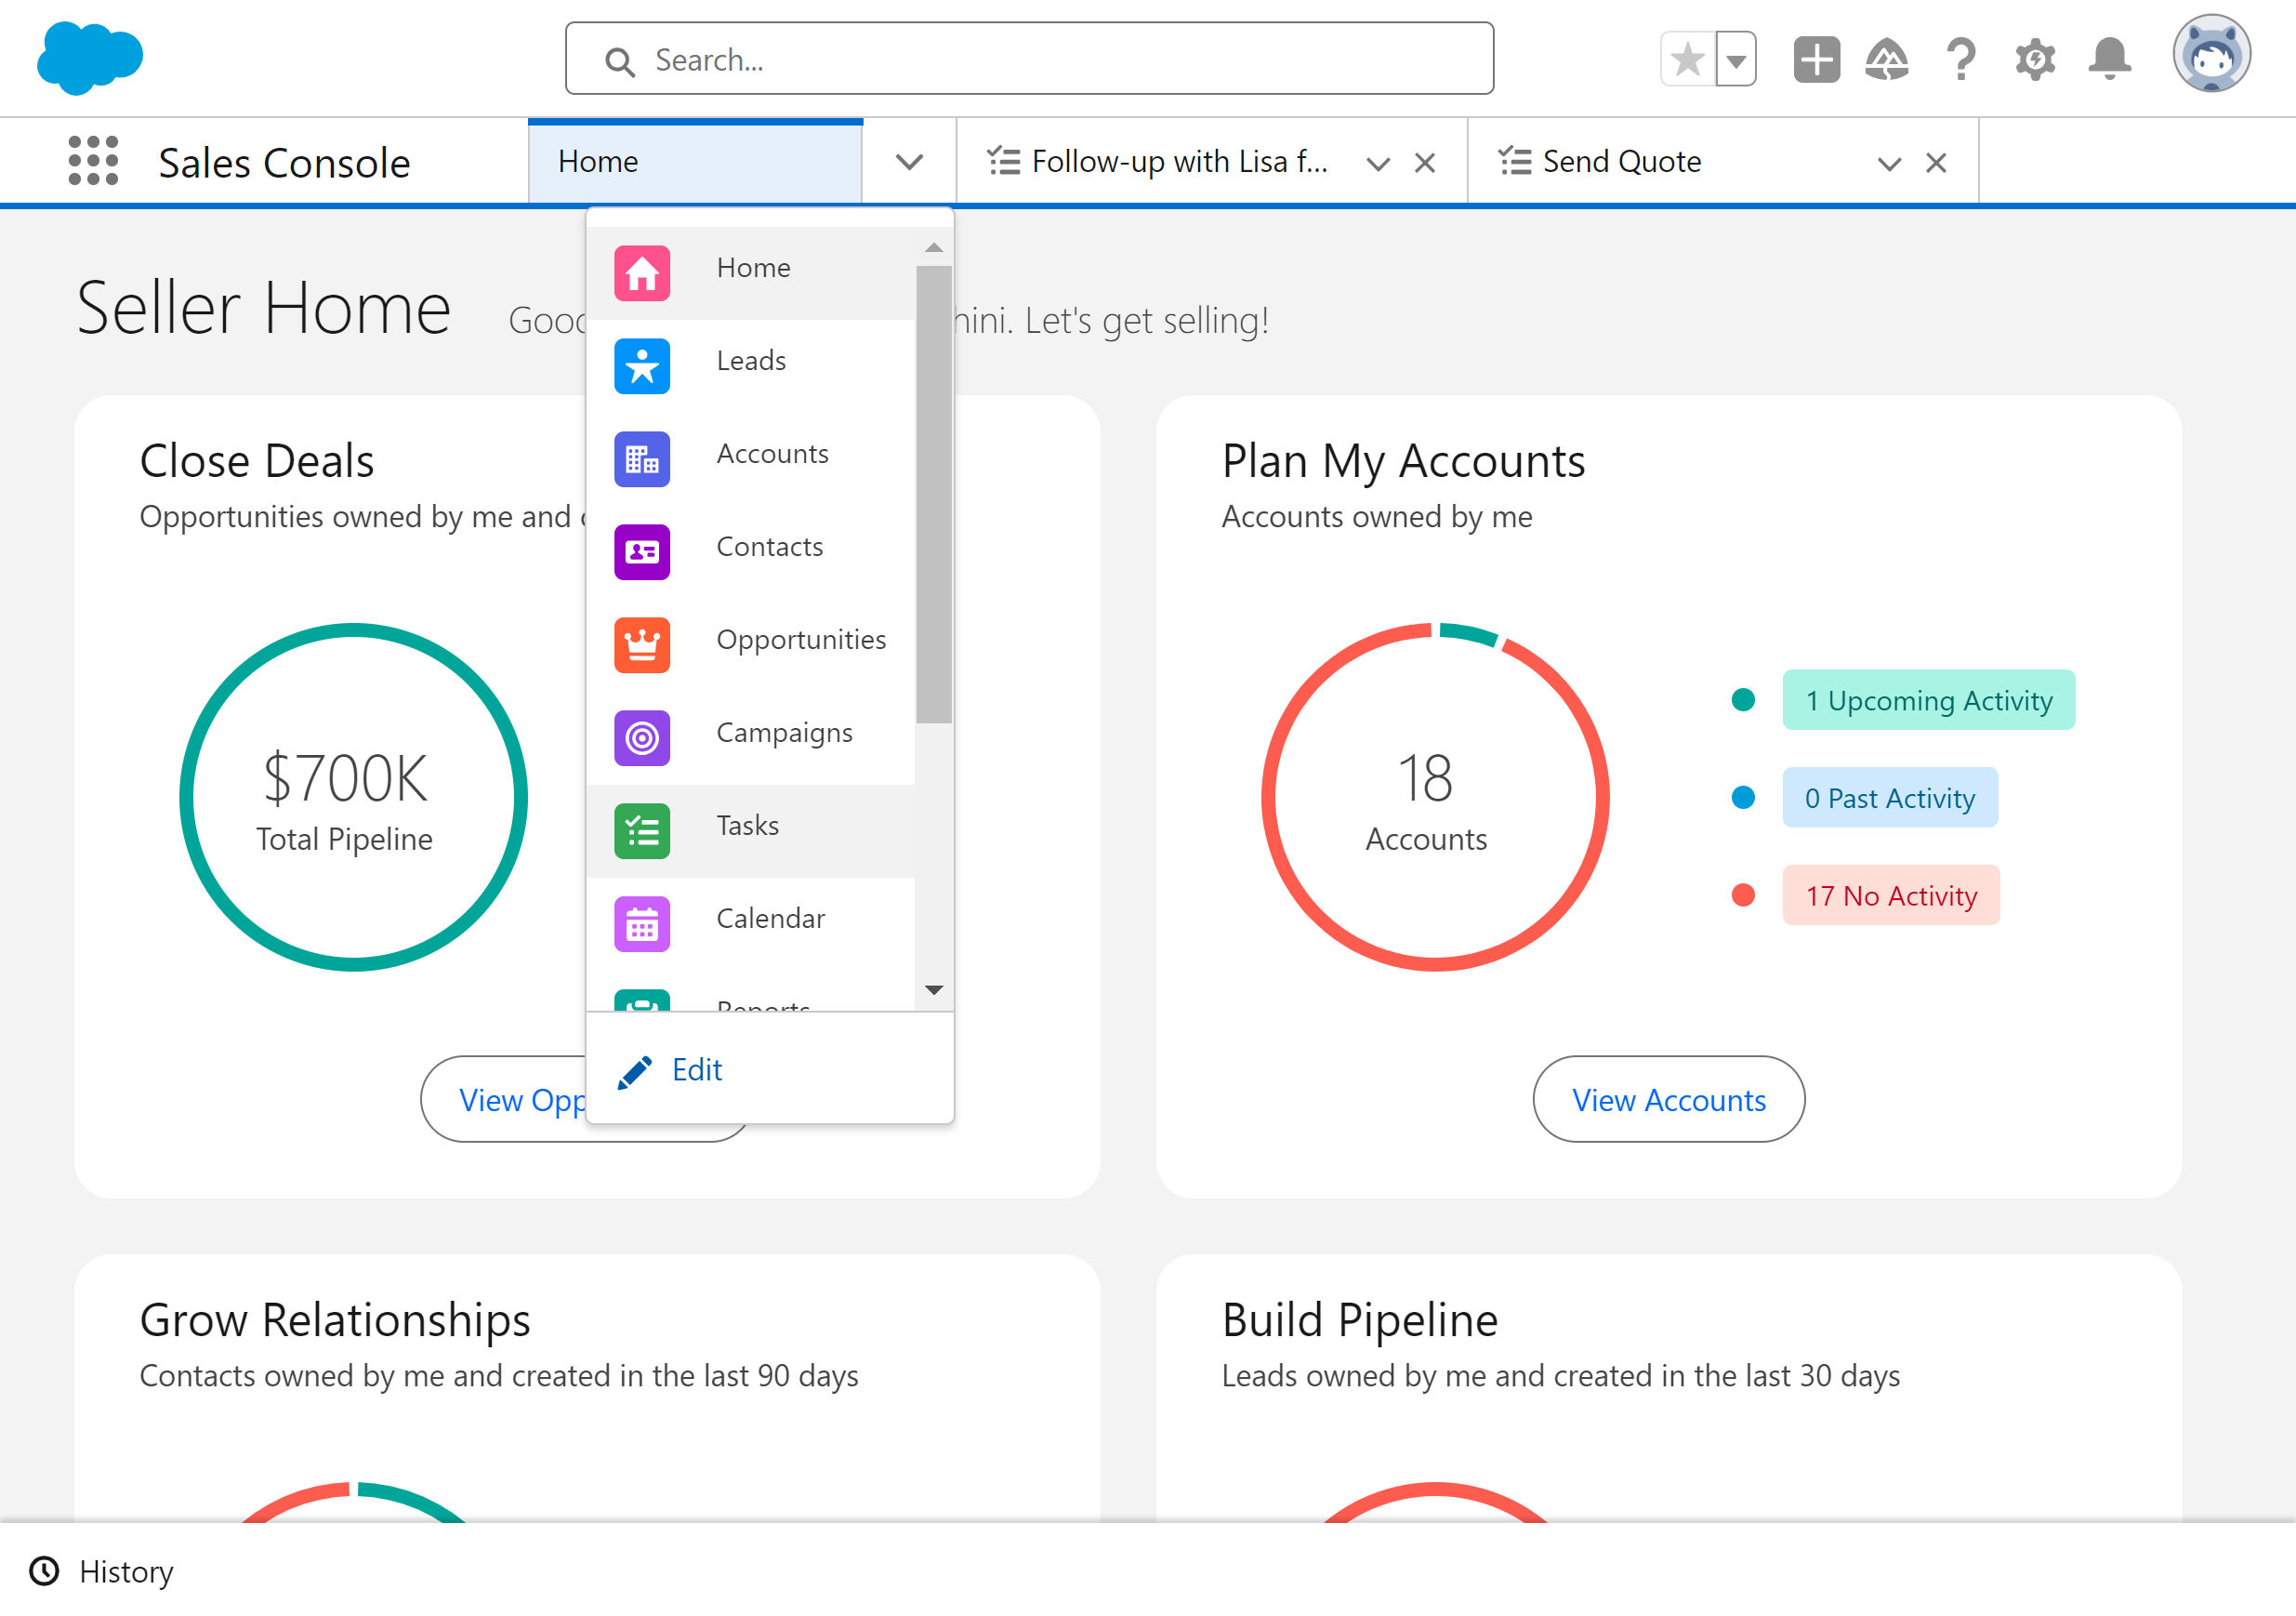
Task: Click the Home tab label
Action: tap(598, 162)
